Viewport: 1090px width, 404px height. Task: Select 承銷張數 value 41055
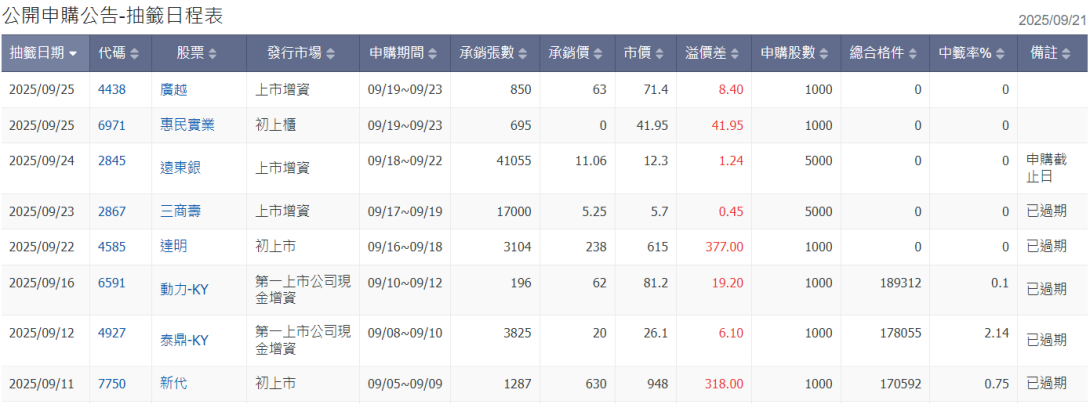click(x=514, y=161)
